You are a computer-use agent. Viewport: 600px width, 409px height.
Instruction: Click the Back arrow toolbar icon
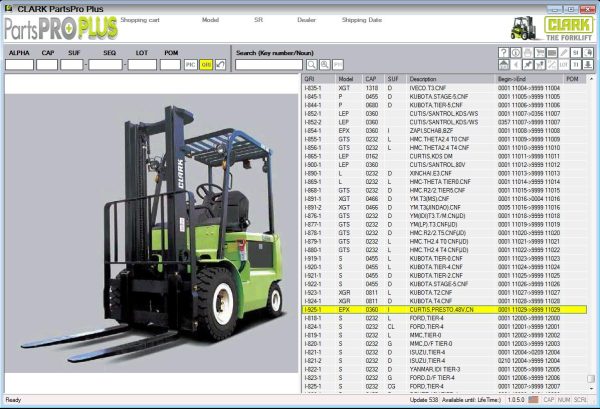click(516, 65)
